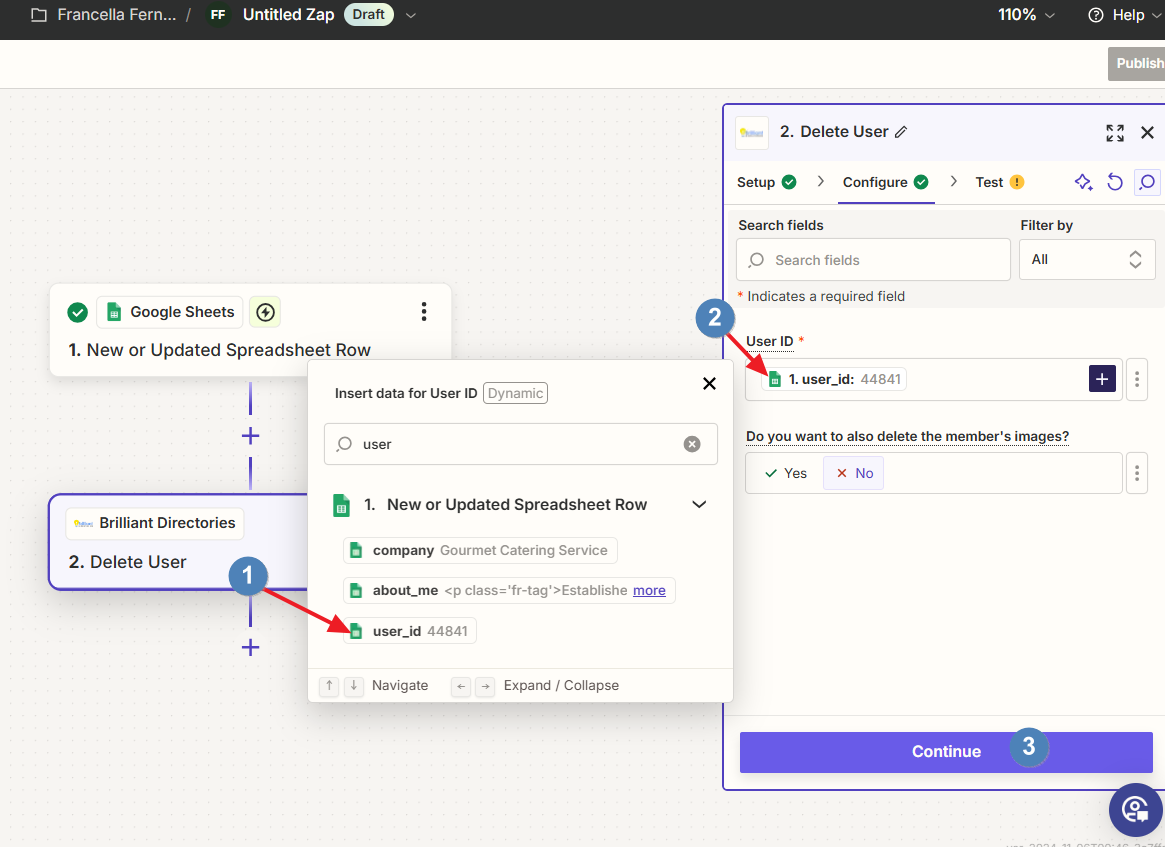This screenshot has width=1165, height=847.
Task: Select Yes for deleting member's images
Action: 786,473
